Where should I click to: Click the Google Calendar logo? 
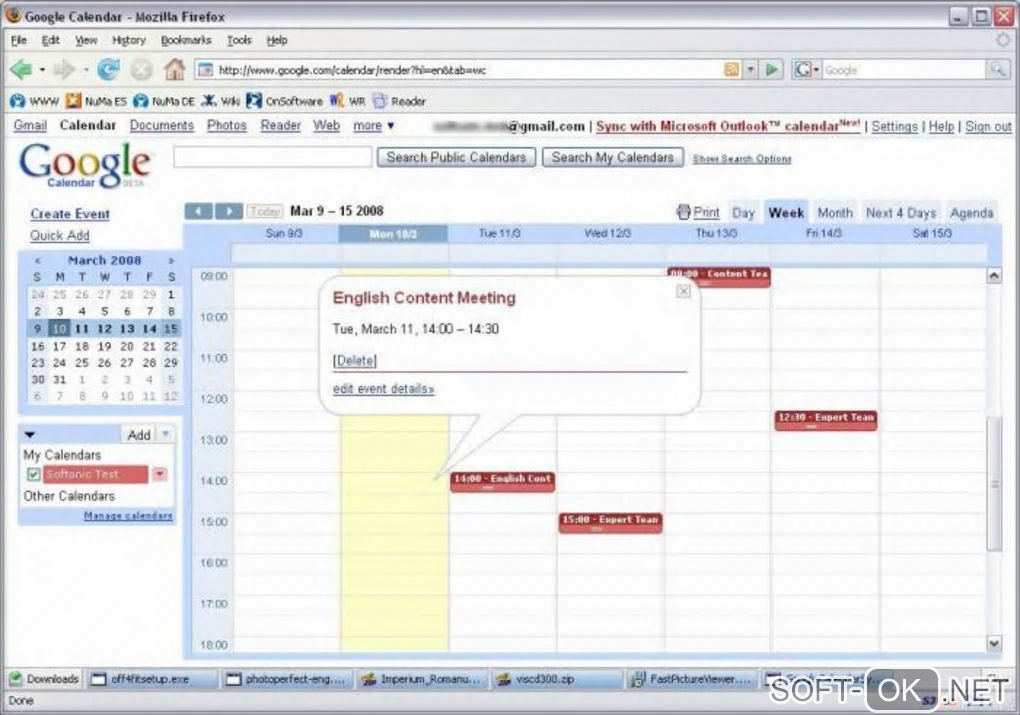click(x=85, y=166)
